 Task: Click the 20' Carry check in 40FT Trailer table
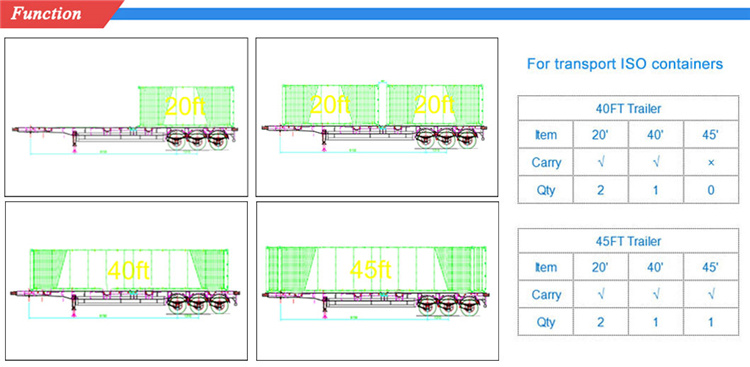point(600,163)
